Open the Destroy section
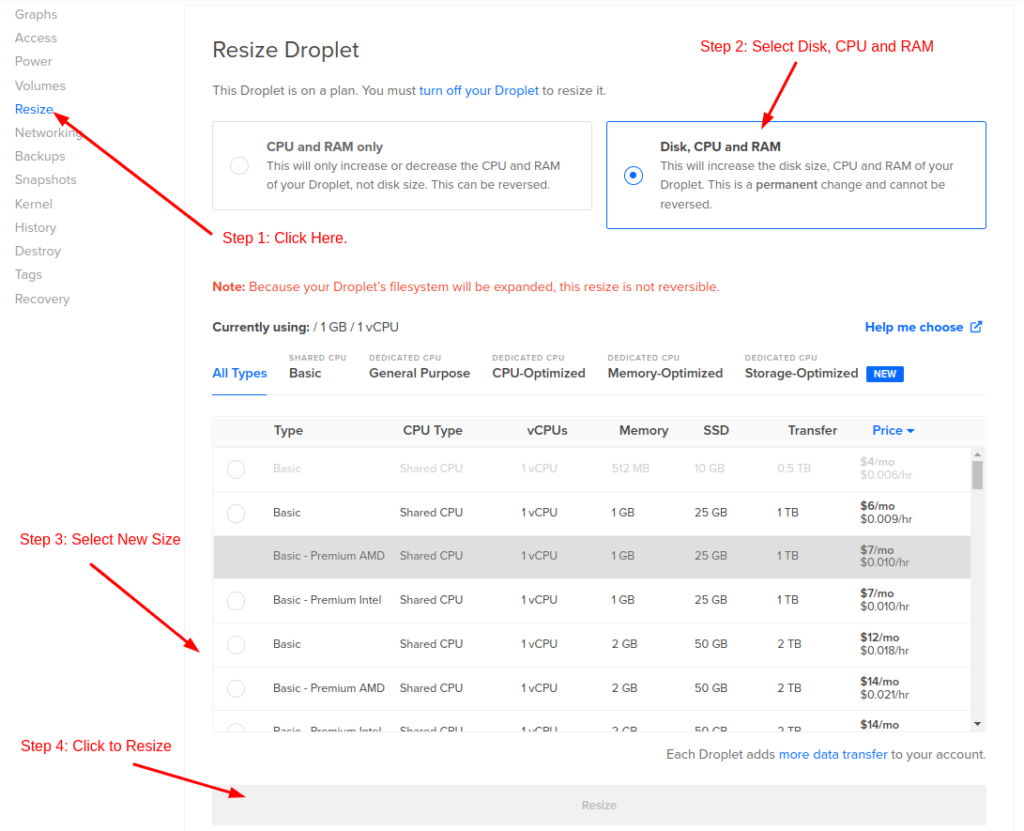 (x=38, y=251)
